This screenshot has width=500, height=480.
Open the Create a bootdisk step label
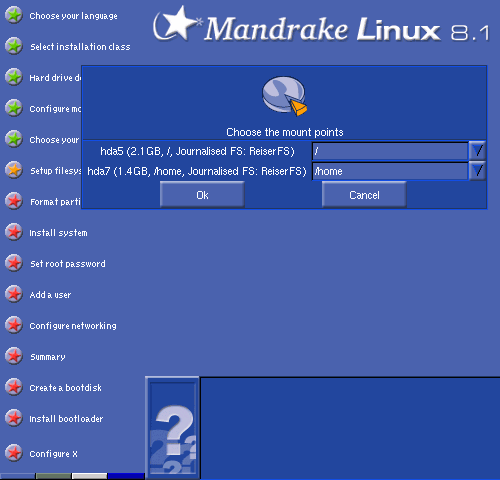click(x=66, y=388)
